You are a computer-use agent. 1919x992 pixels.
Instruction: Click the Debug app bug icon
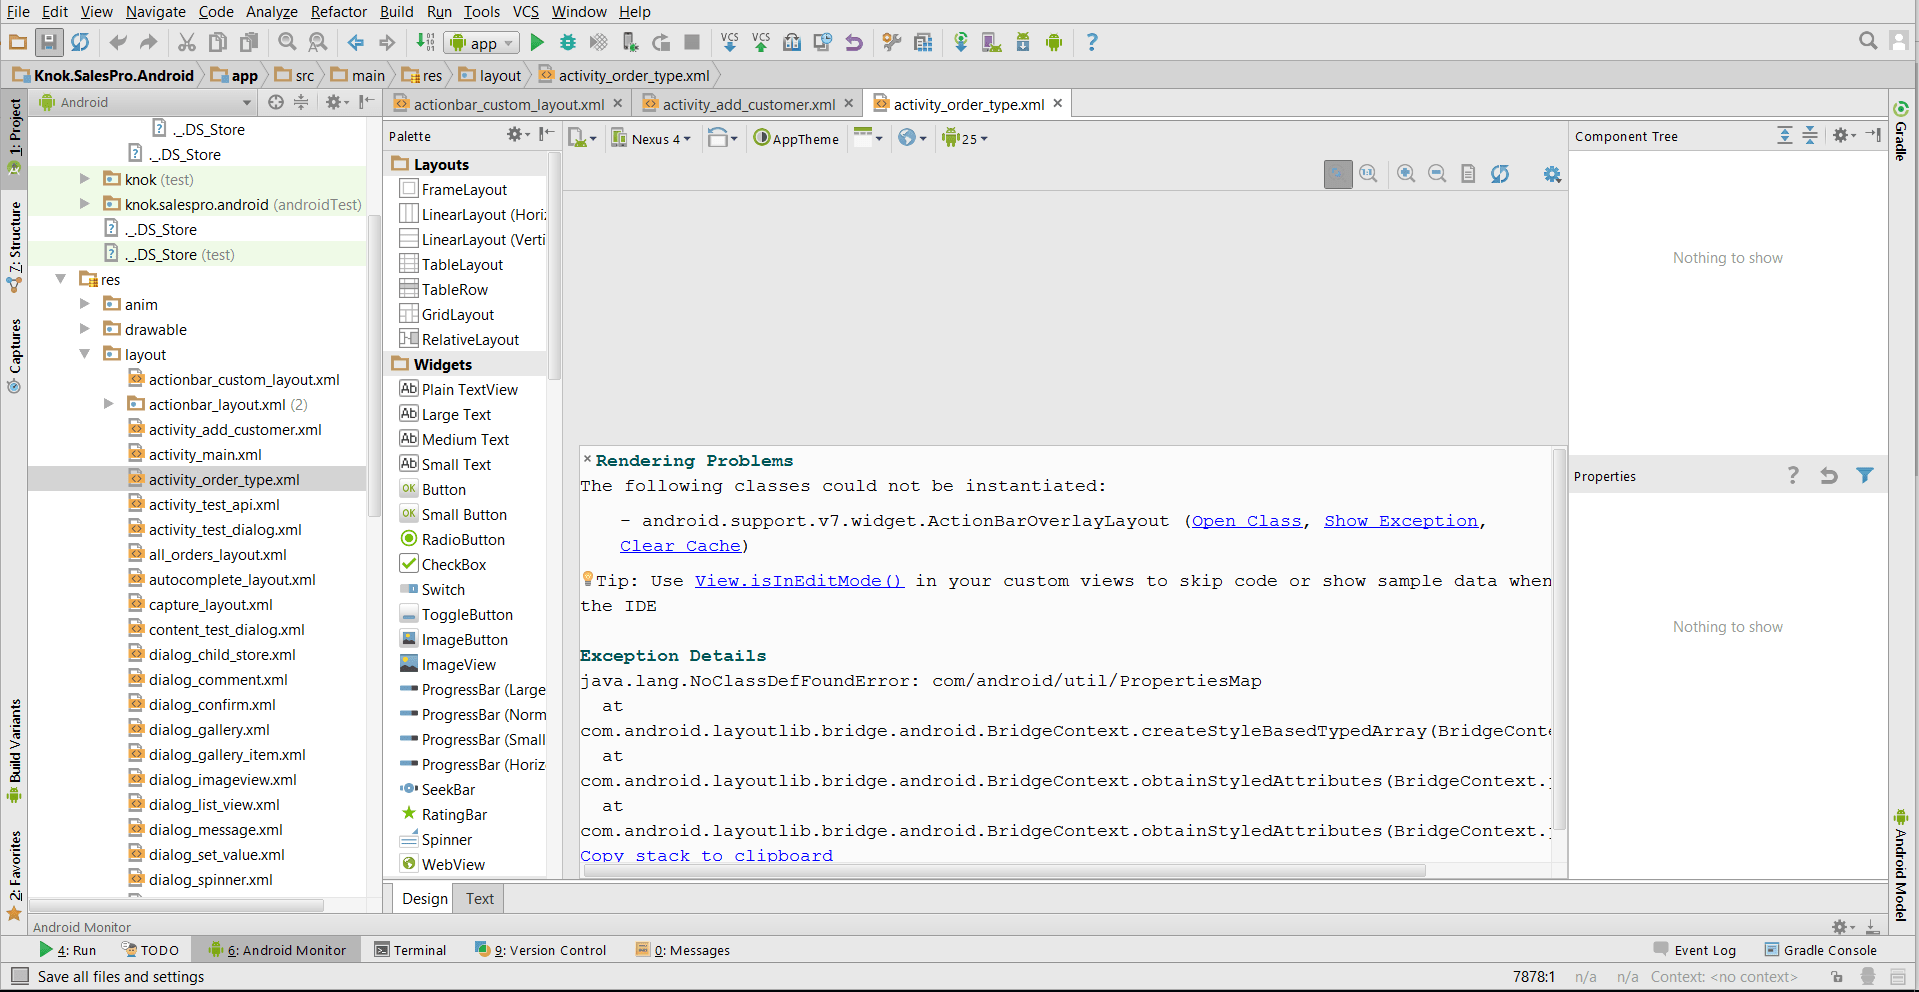pyautogui.click(x=568, y=42)
